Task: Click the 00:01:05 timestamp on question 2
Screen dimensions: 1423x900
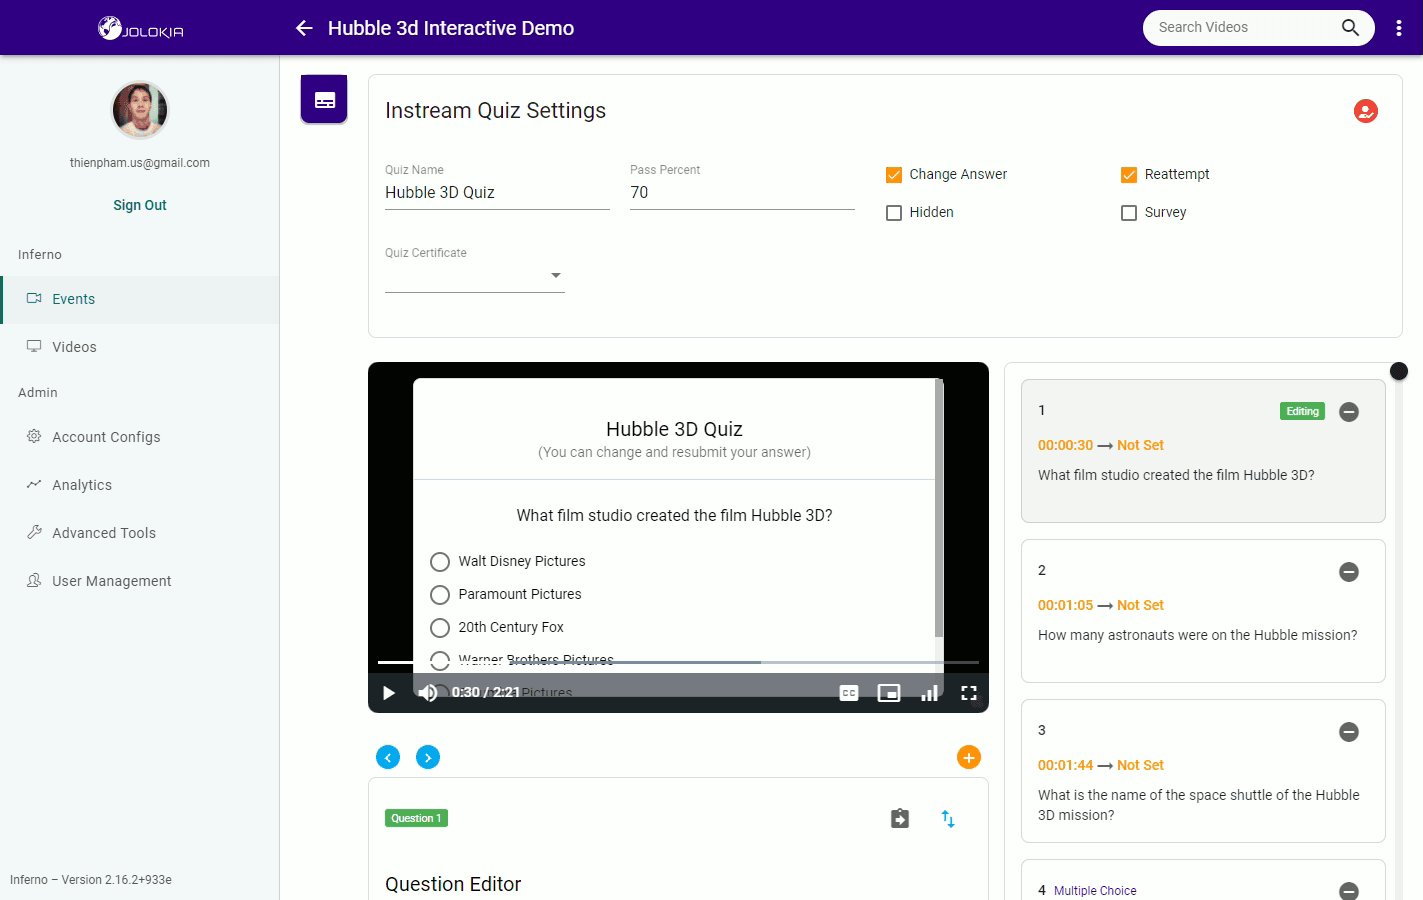Action: [1065, 606]
